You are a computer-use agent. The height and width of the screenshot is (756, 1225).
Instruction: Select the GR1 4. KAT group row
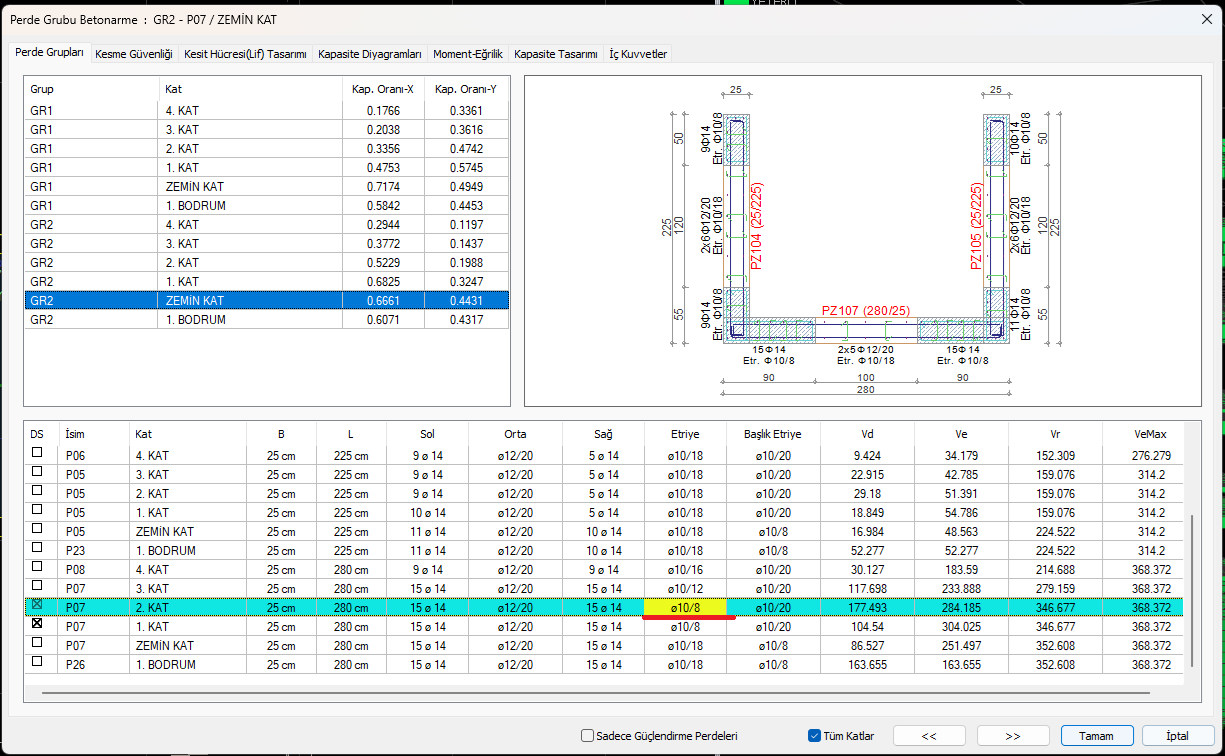267,111
